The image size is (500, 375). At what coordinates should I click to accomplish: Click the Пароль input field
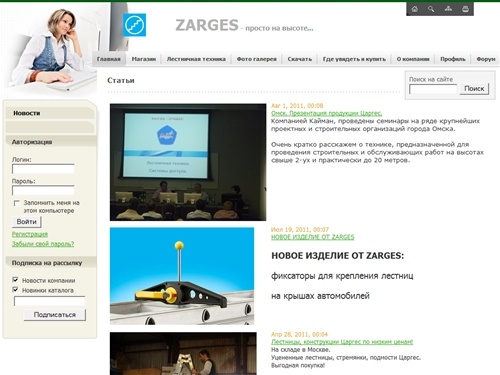click(43, 190)
